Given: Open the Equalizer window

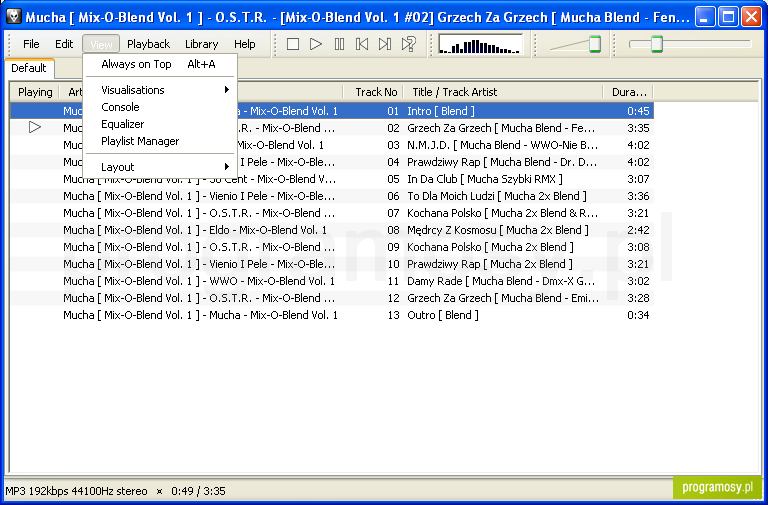Looking at the screenshot, I should [x=160, y=124].
